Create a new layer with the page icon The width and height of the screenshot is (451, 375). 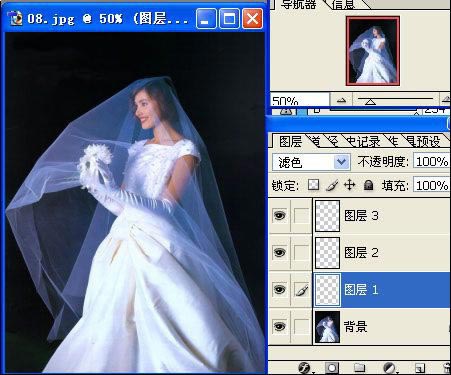419,368
